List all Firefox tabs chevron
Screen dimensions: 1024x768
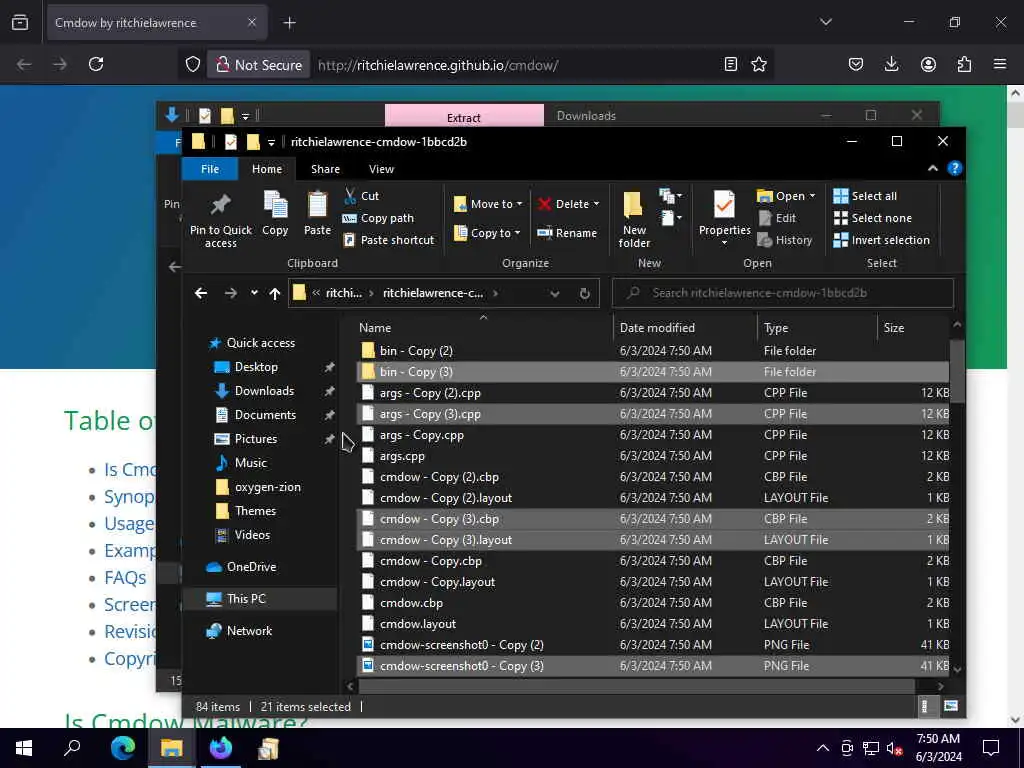[825, 22]
